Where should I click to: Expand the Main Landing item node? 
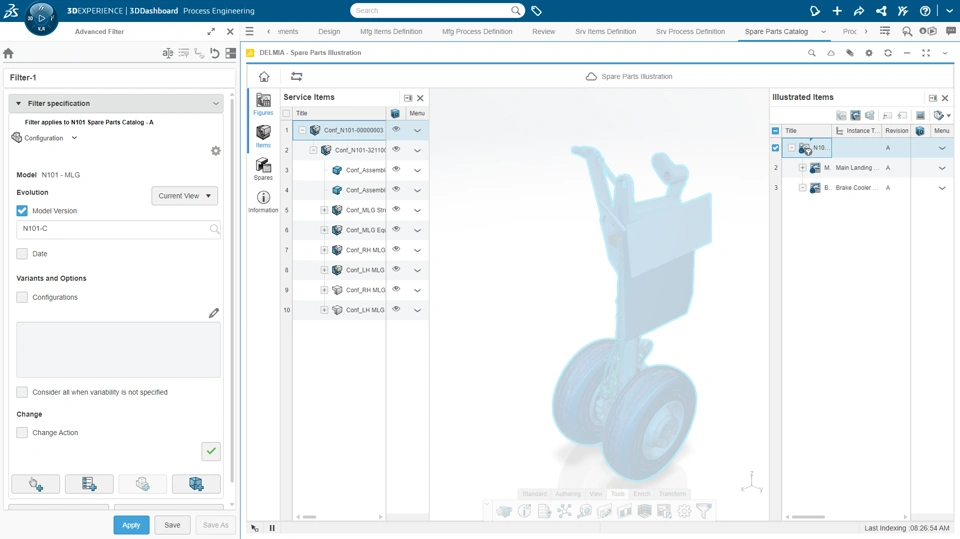tap(803, 168)
